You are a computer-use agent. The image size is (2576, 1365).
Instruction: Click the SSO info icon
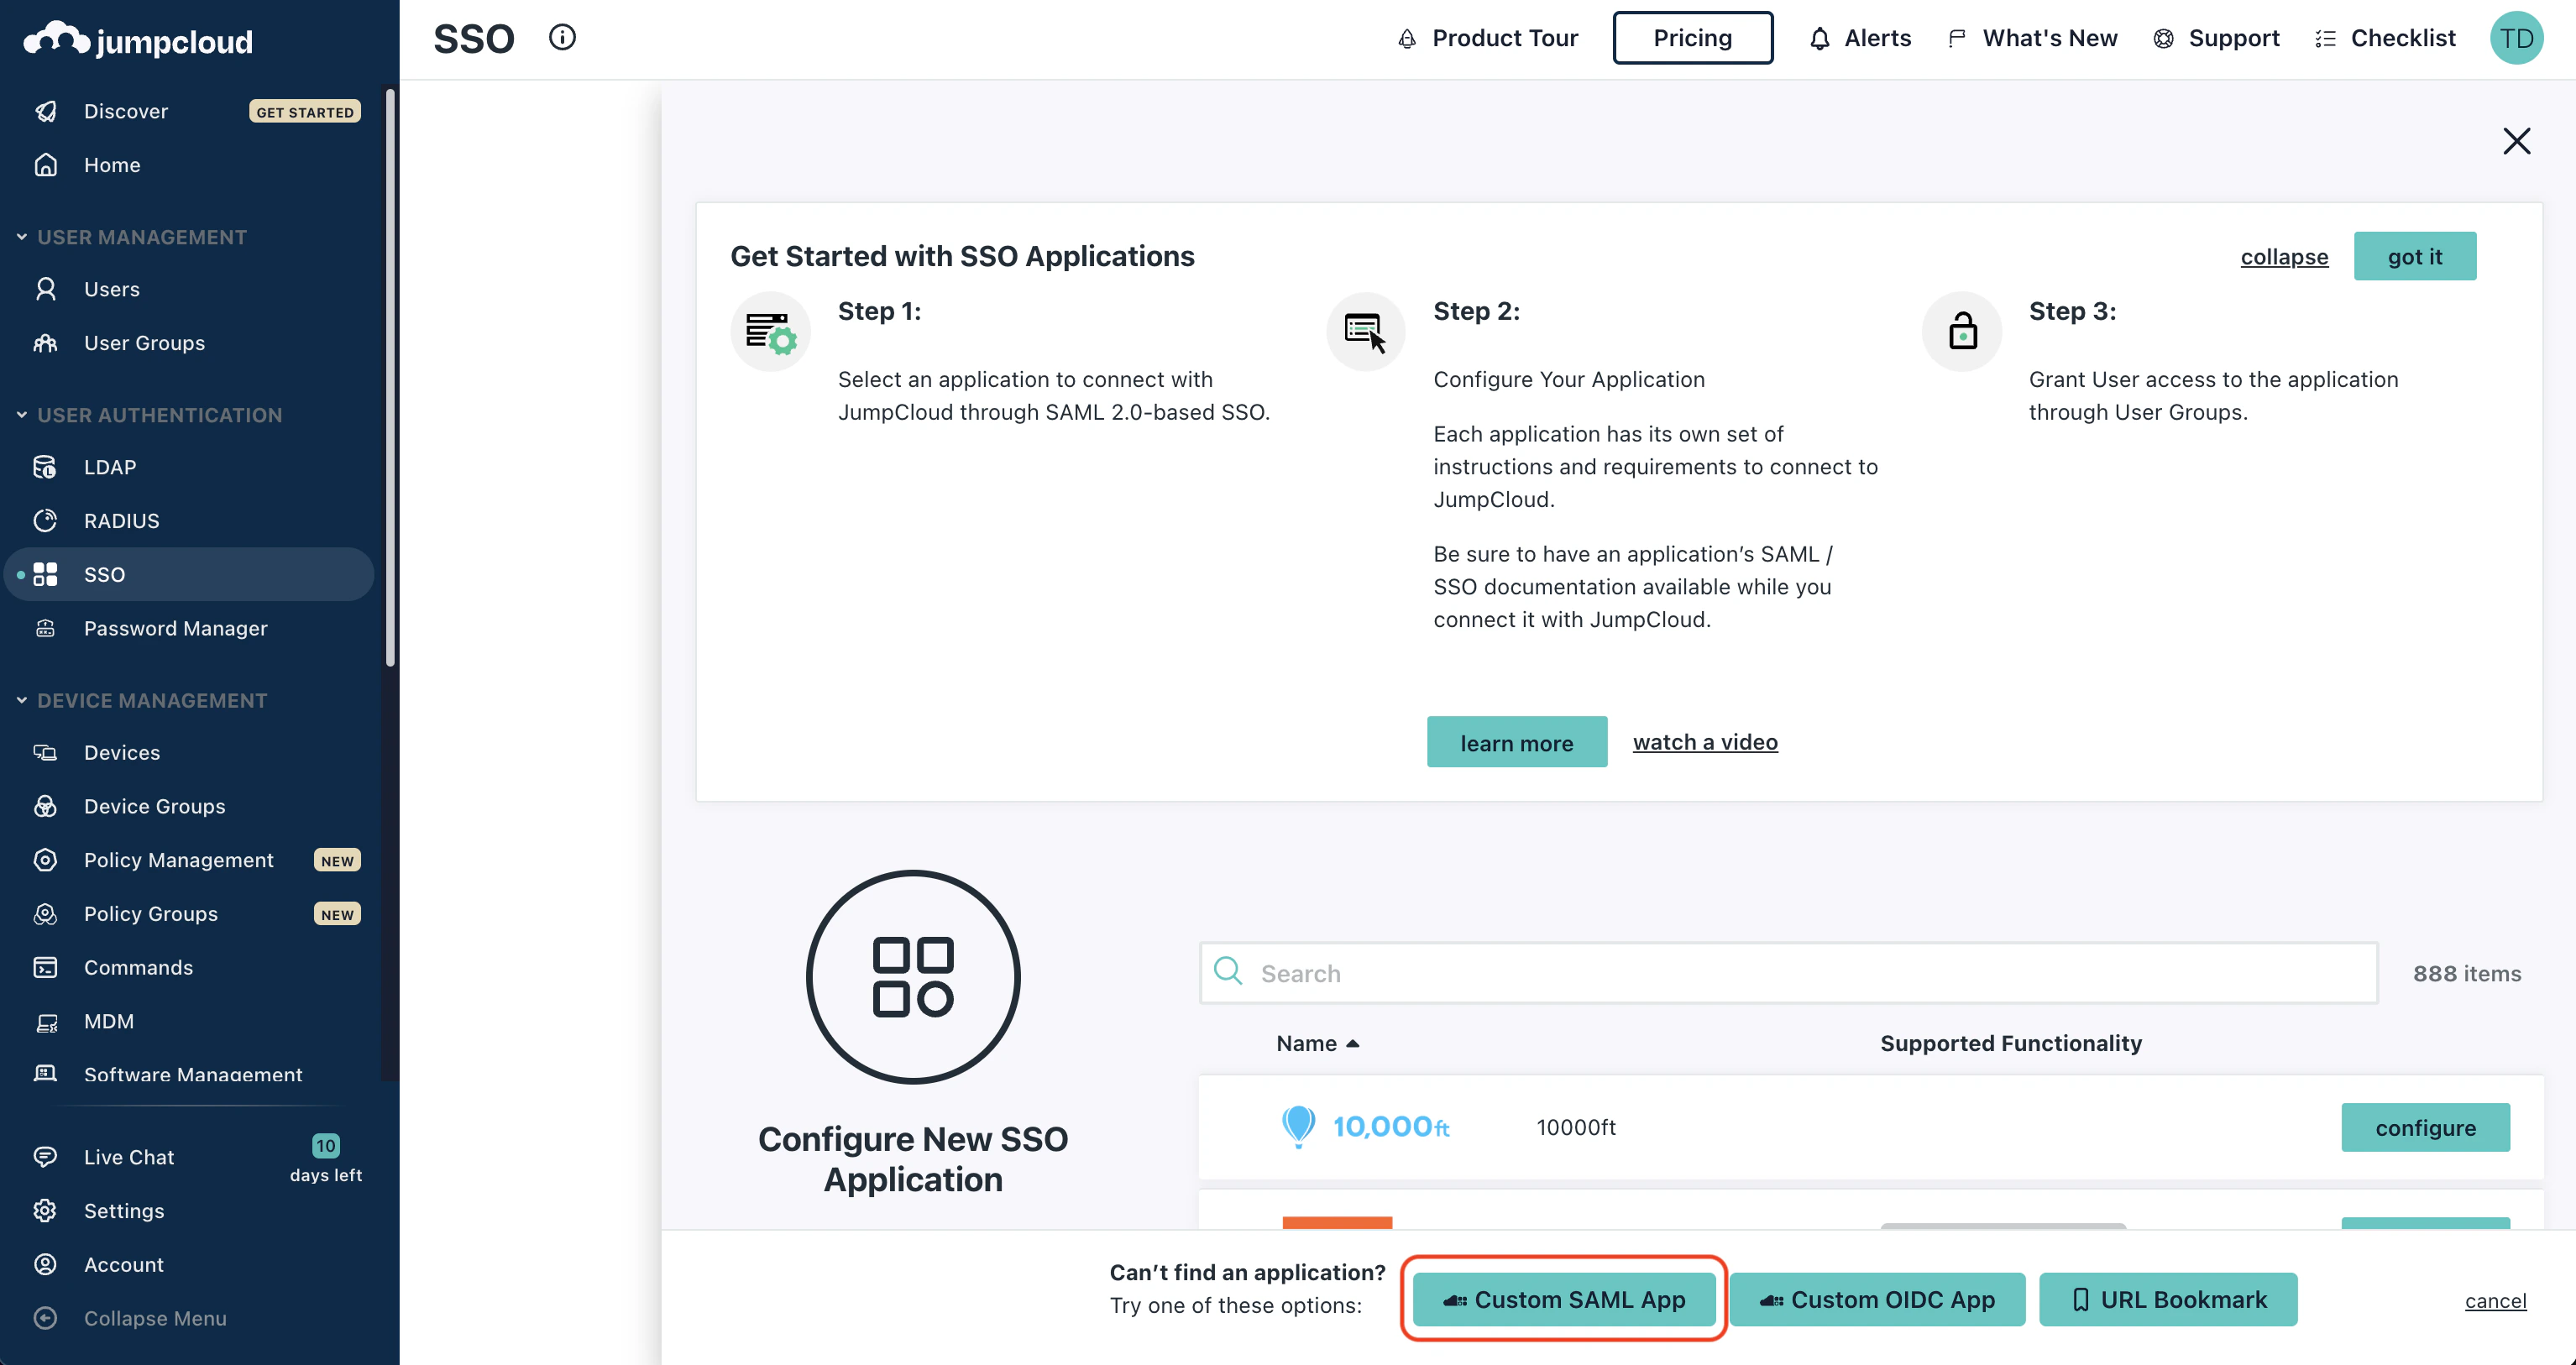[562, 38]
